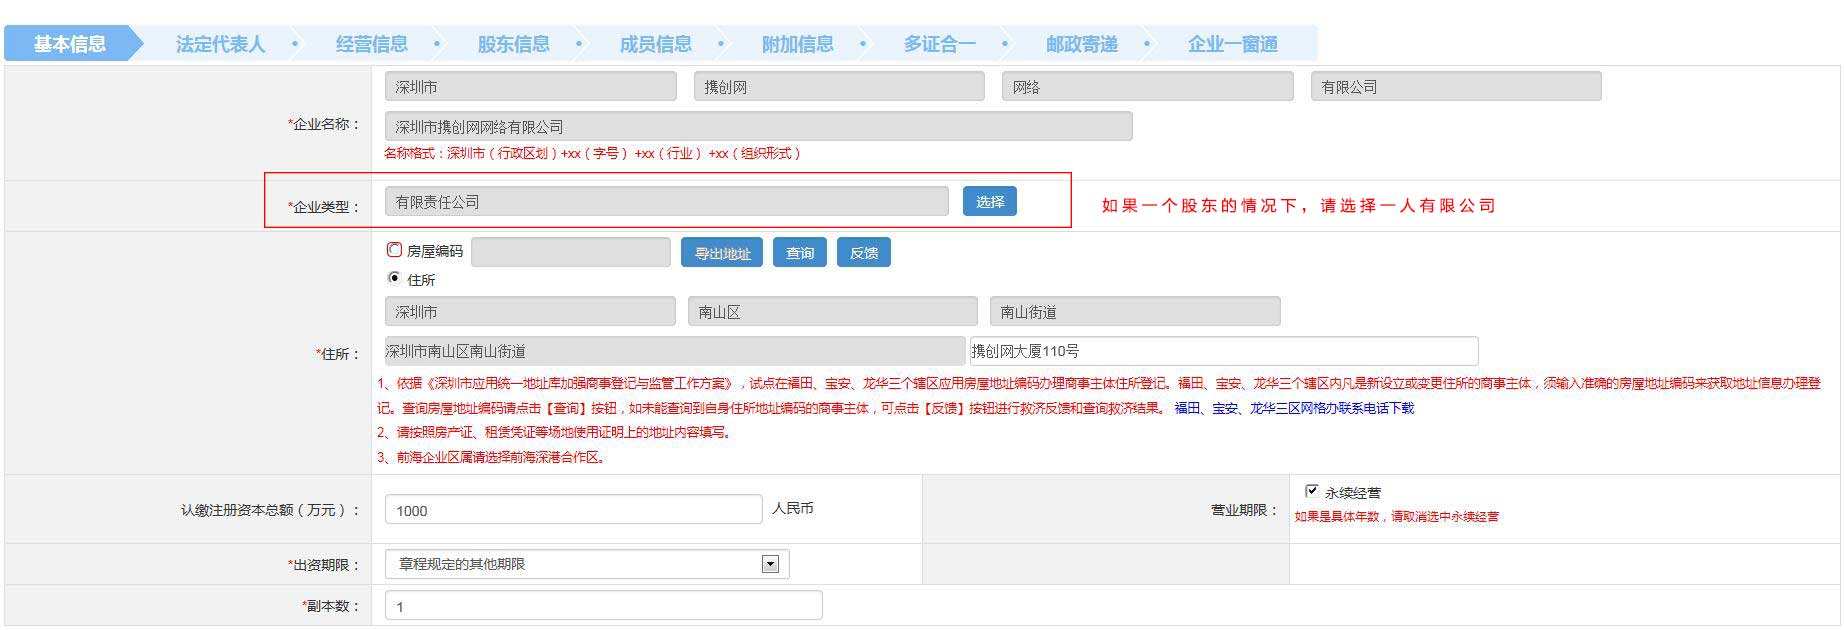Switch to the 法定代表人 tab

[x=220, y=44]
